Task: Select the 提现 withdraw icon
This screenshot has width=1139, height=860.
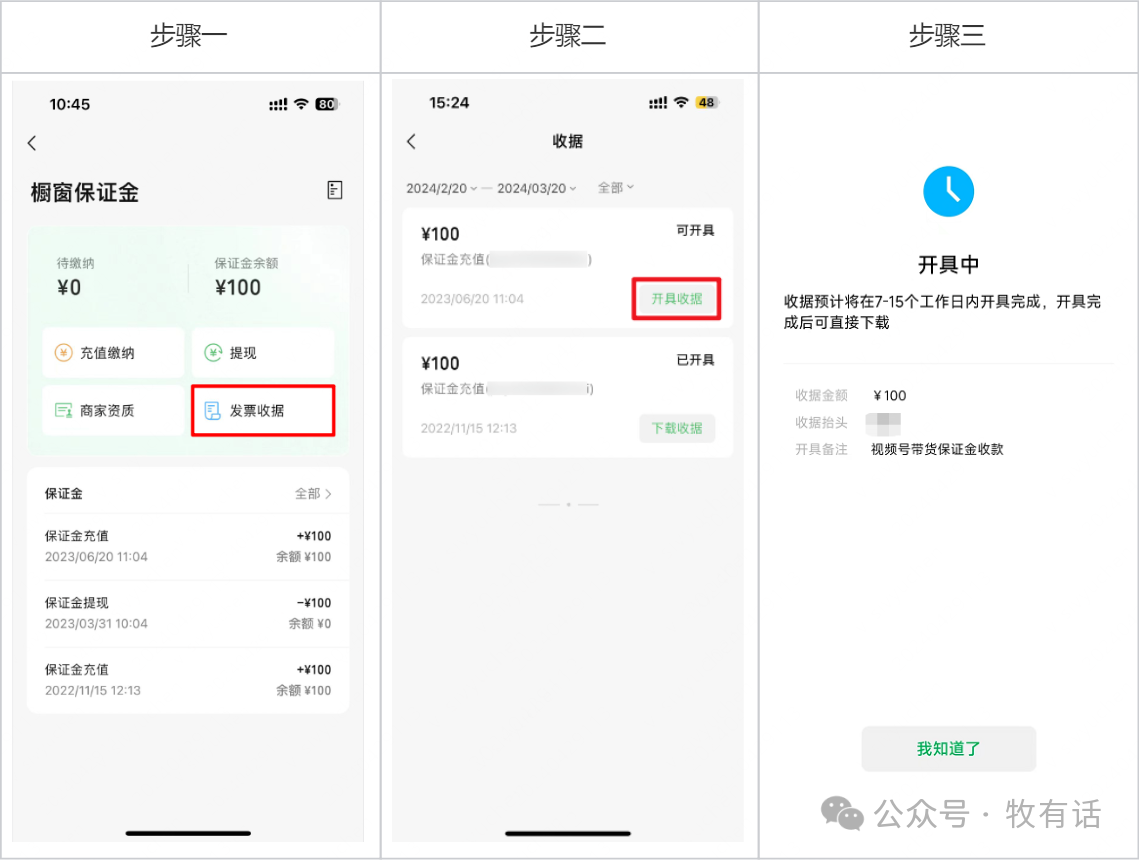Action: [x=213, y=353]
